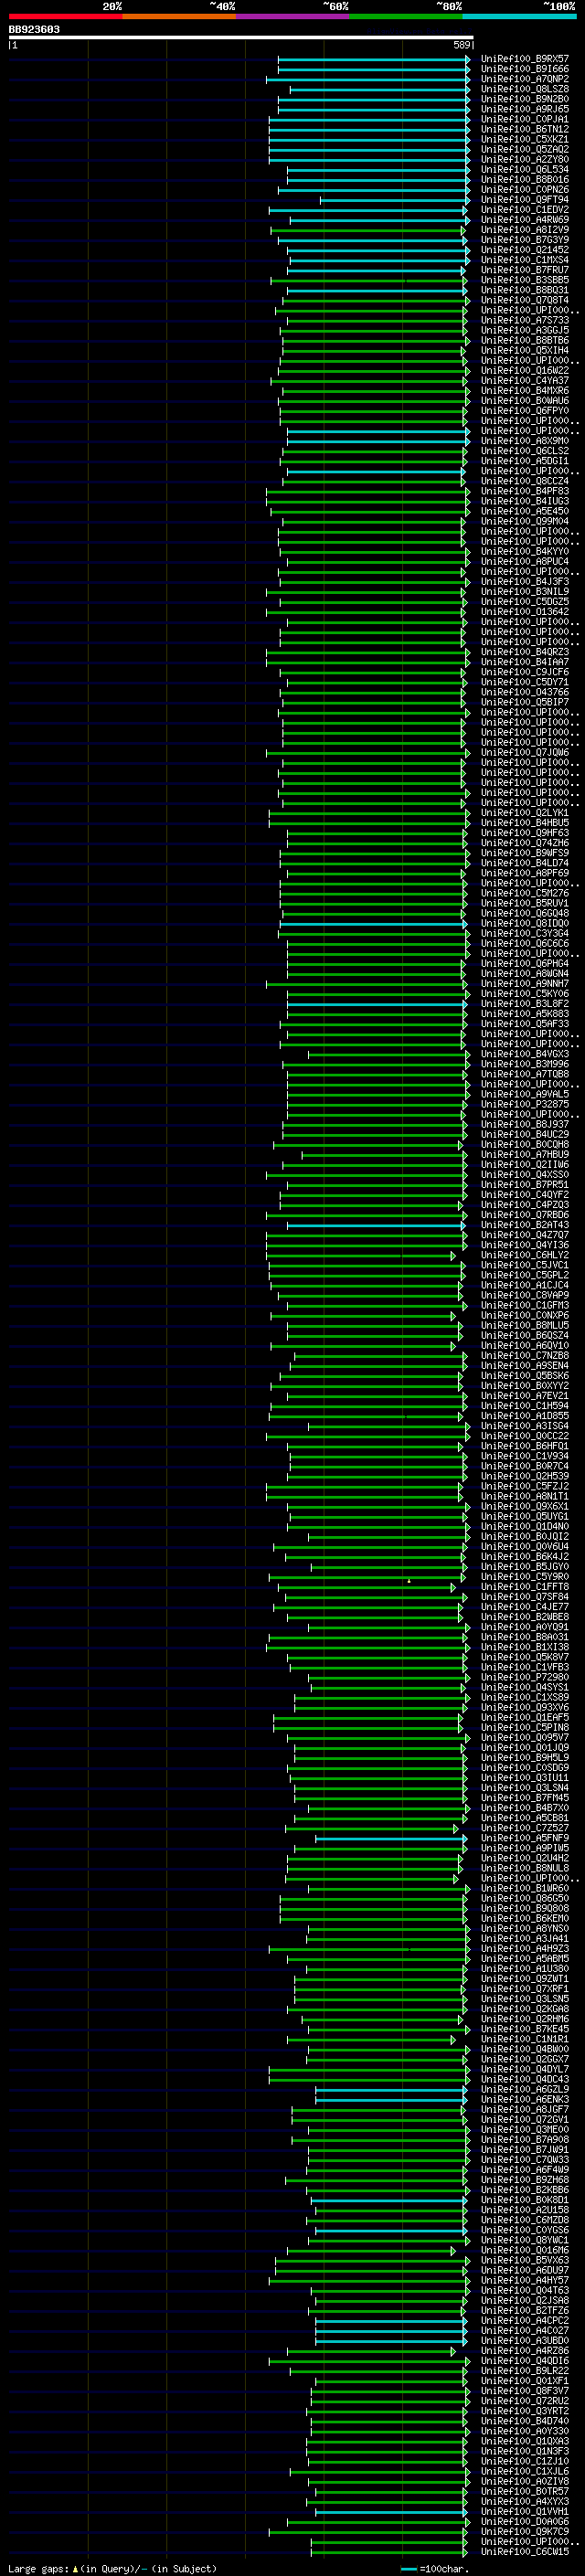Select the UniRef100_A8I2V9 label
Screen dimensions: 585x2576
(524, 230)
